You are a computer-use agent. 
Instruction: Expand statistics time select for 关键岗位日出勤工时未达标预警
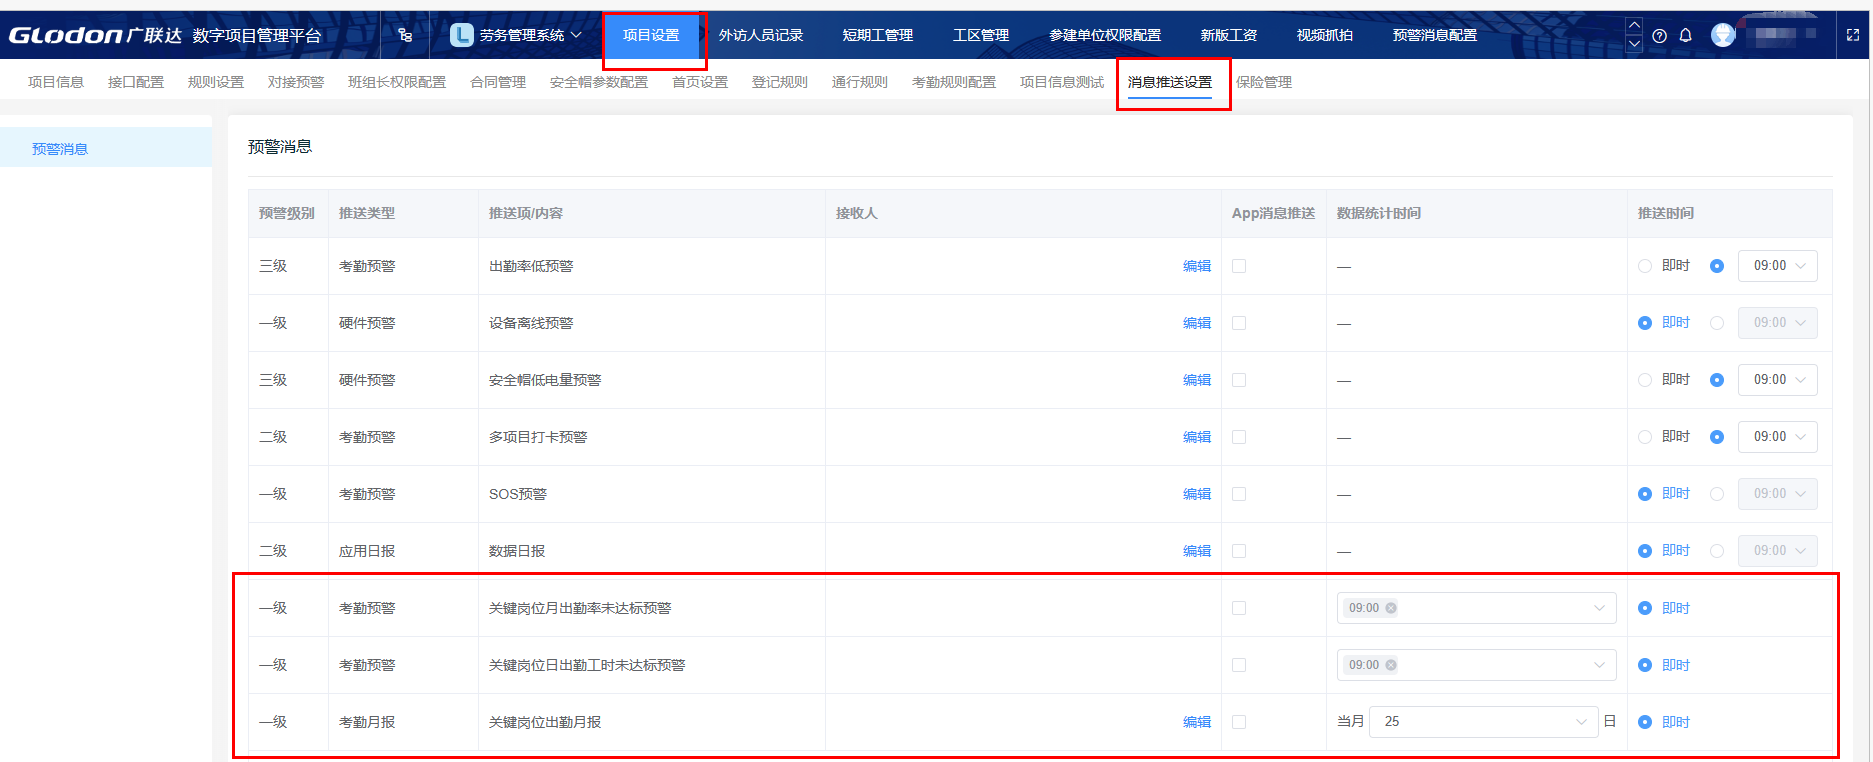[1477, 665]
